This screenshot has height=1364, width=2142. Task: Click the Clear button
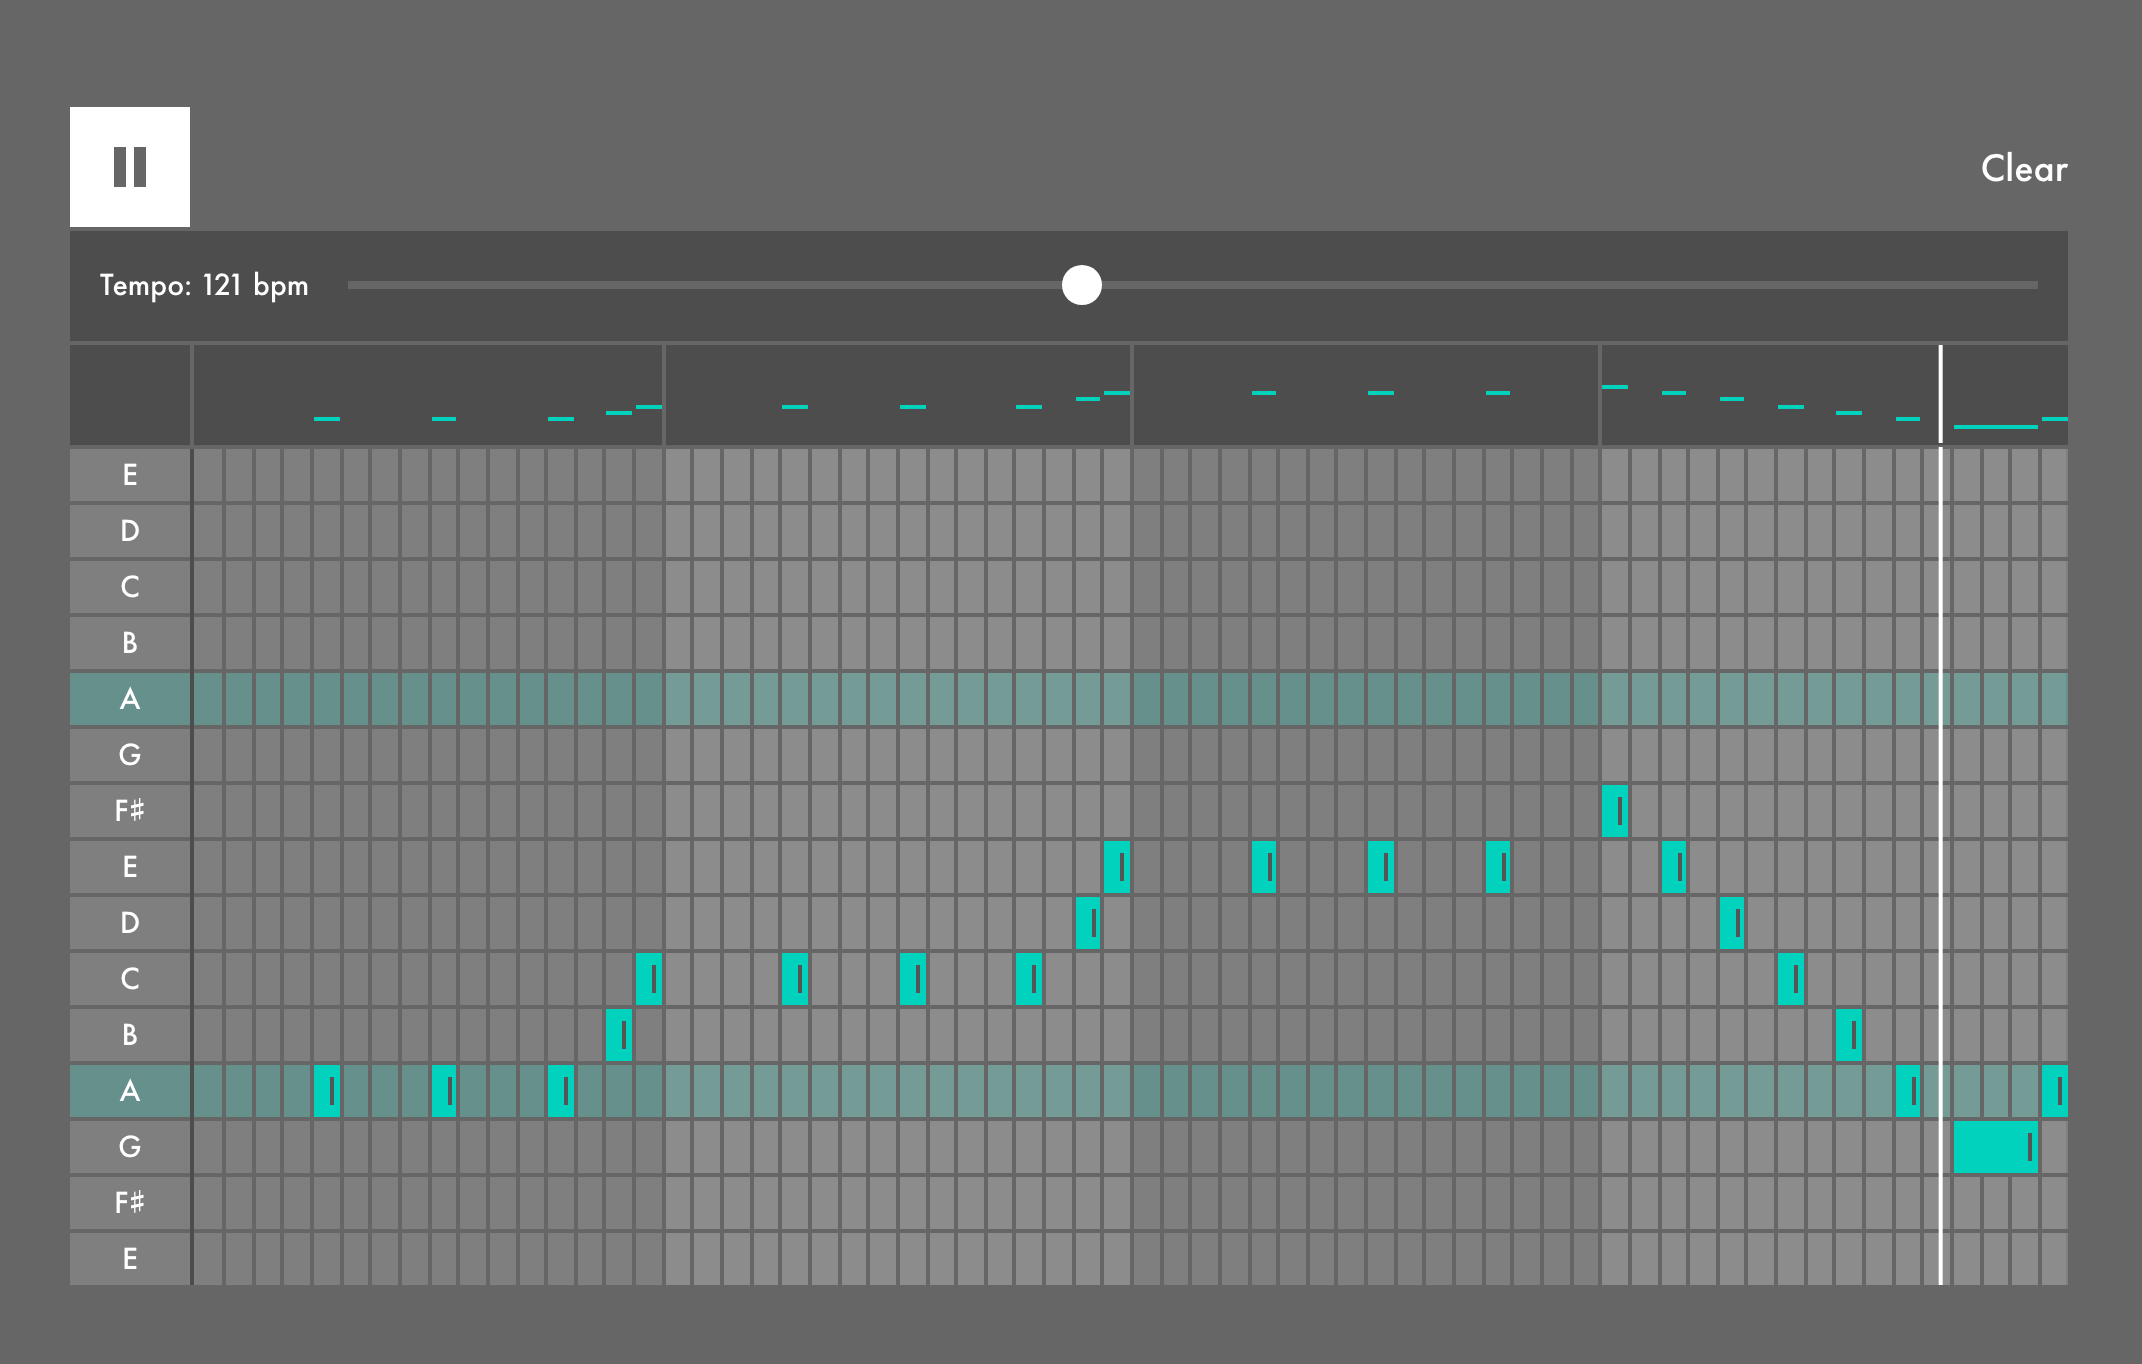[x=2023, y=169]
